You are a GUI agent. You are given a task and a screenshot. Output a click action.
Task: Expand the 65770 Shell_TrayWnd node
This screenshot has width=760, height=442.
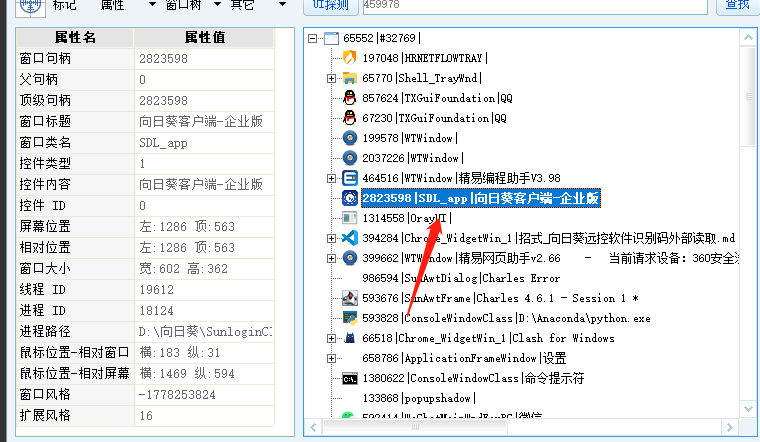(x=332, y=78)
